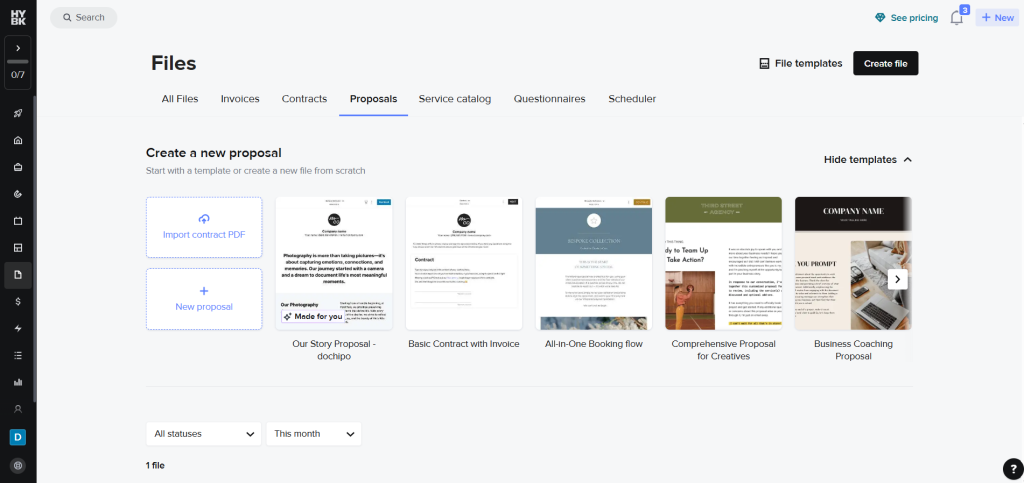Open the Our Story Proposal template thumbnail
The image size is (1024, 483).
[x=334, y=263]
